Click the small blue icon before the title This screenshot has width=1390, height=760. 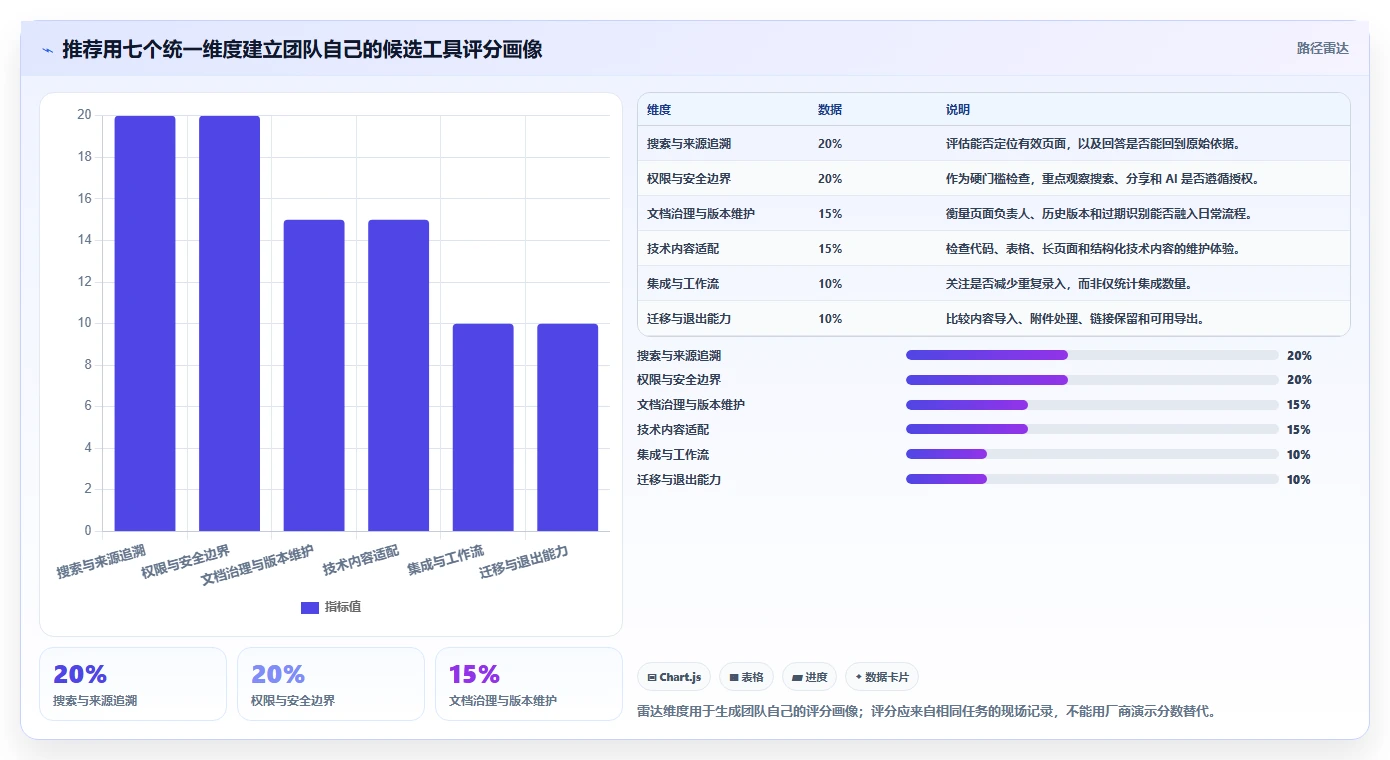47,50
